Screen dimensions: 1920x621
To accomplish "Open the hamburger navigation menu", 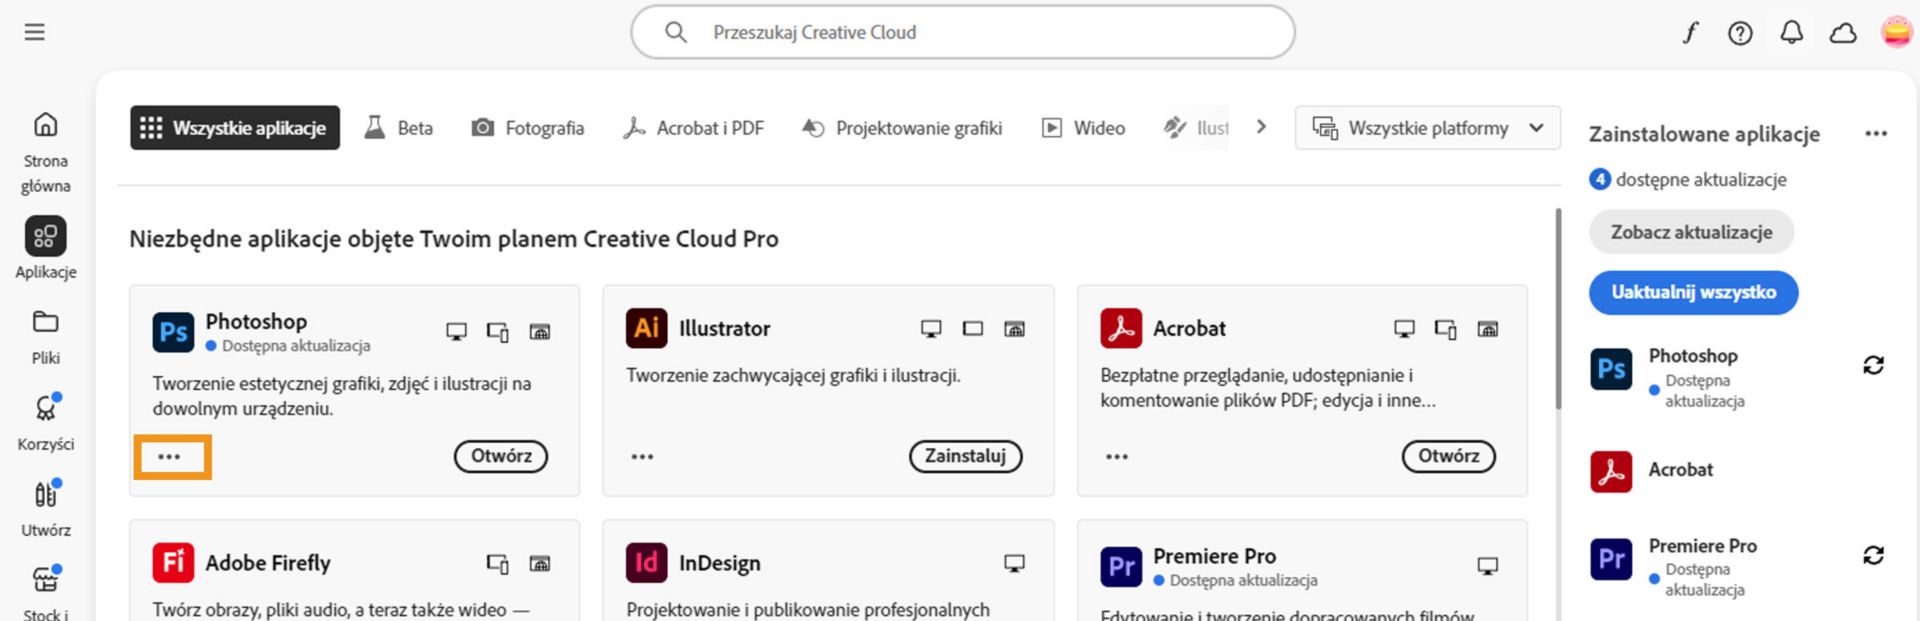I will (x=35, y=32).
